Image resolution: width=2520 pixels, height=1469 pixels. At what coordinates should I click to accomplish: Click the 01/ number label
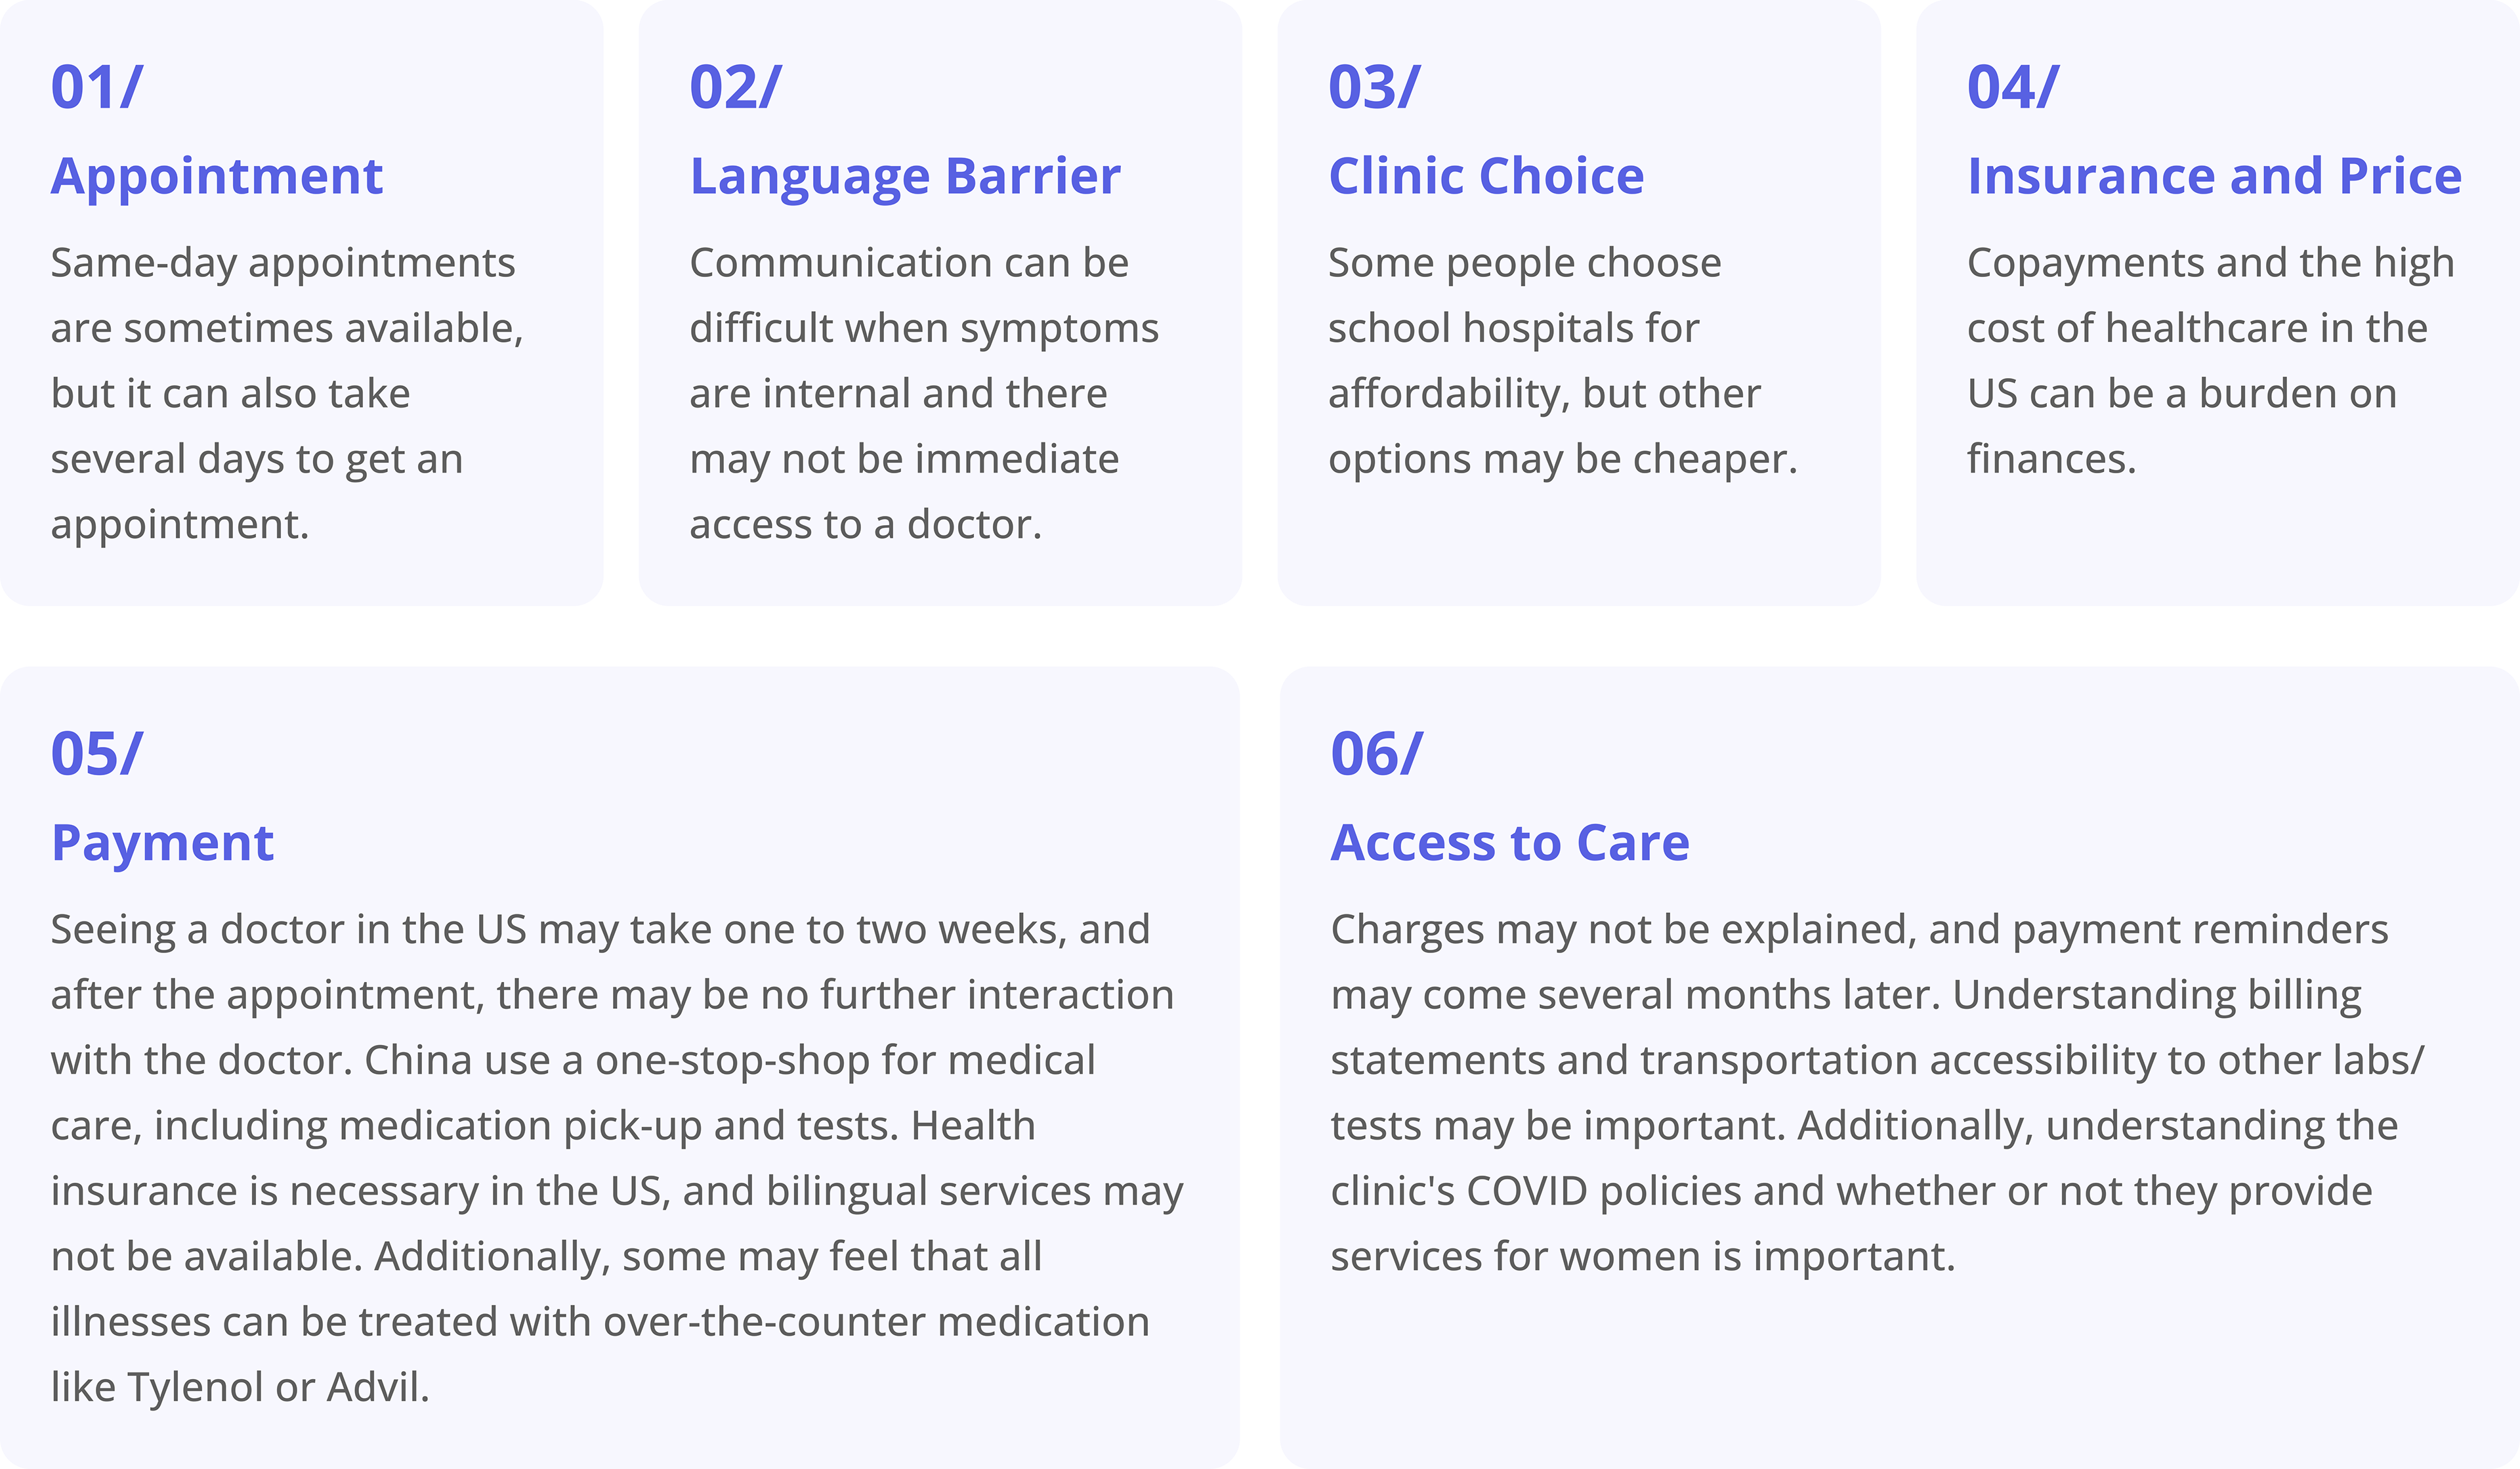[97, 87]
